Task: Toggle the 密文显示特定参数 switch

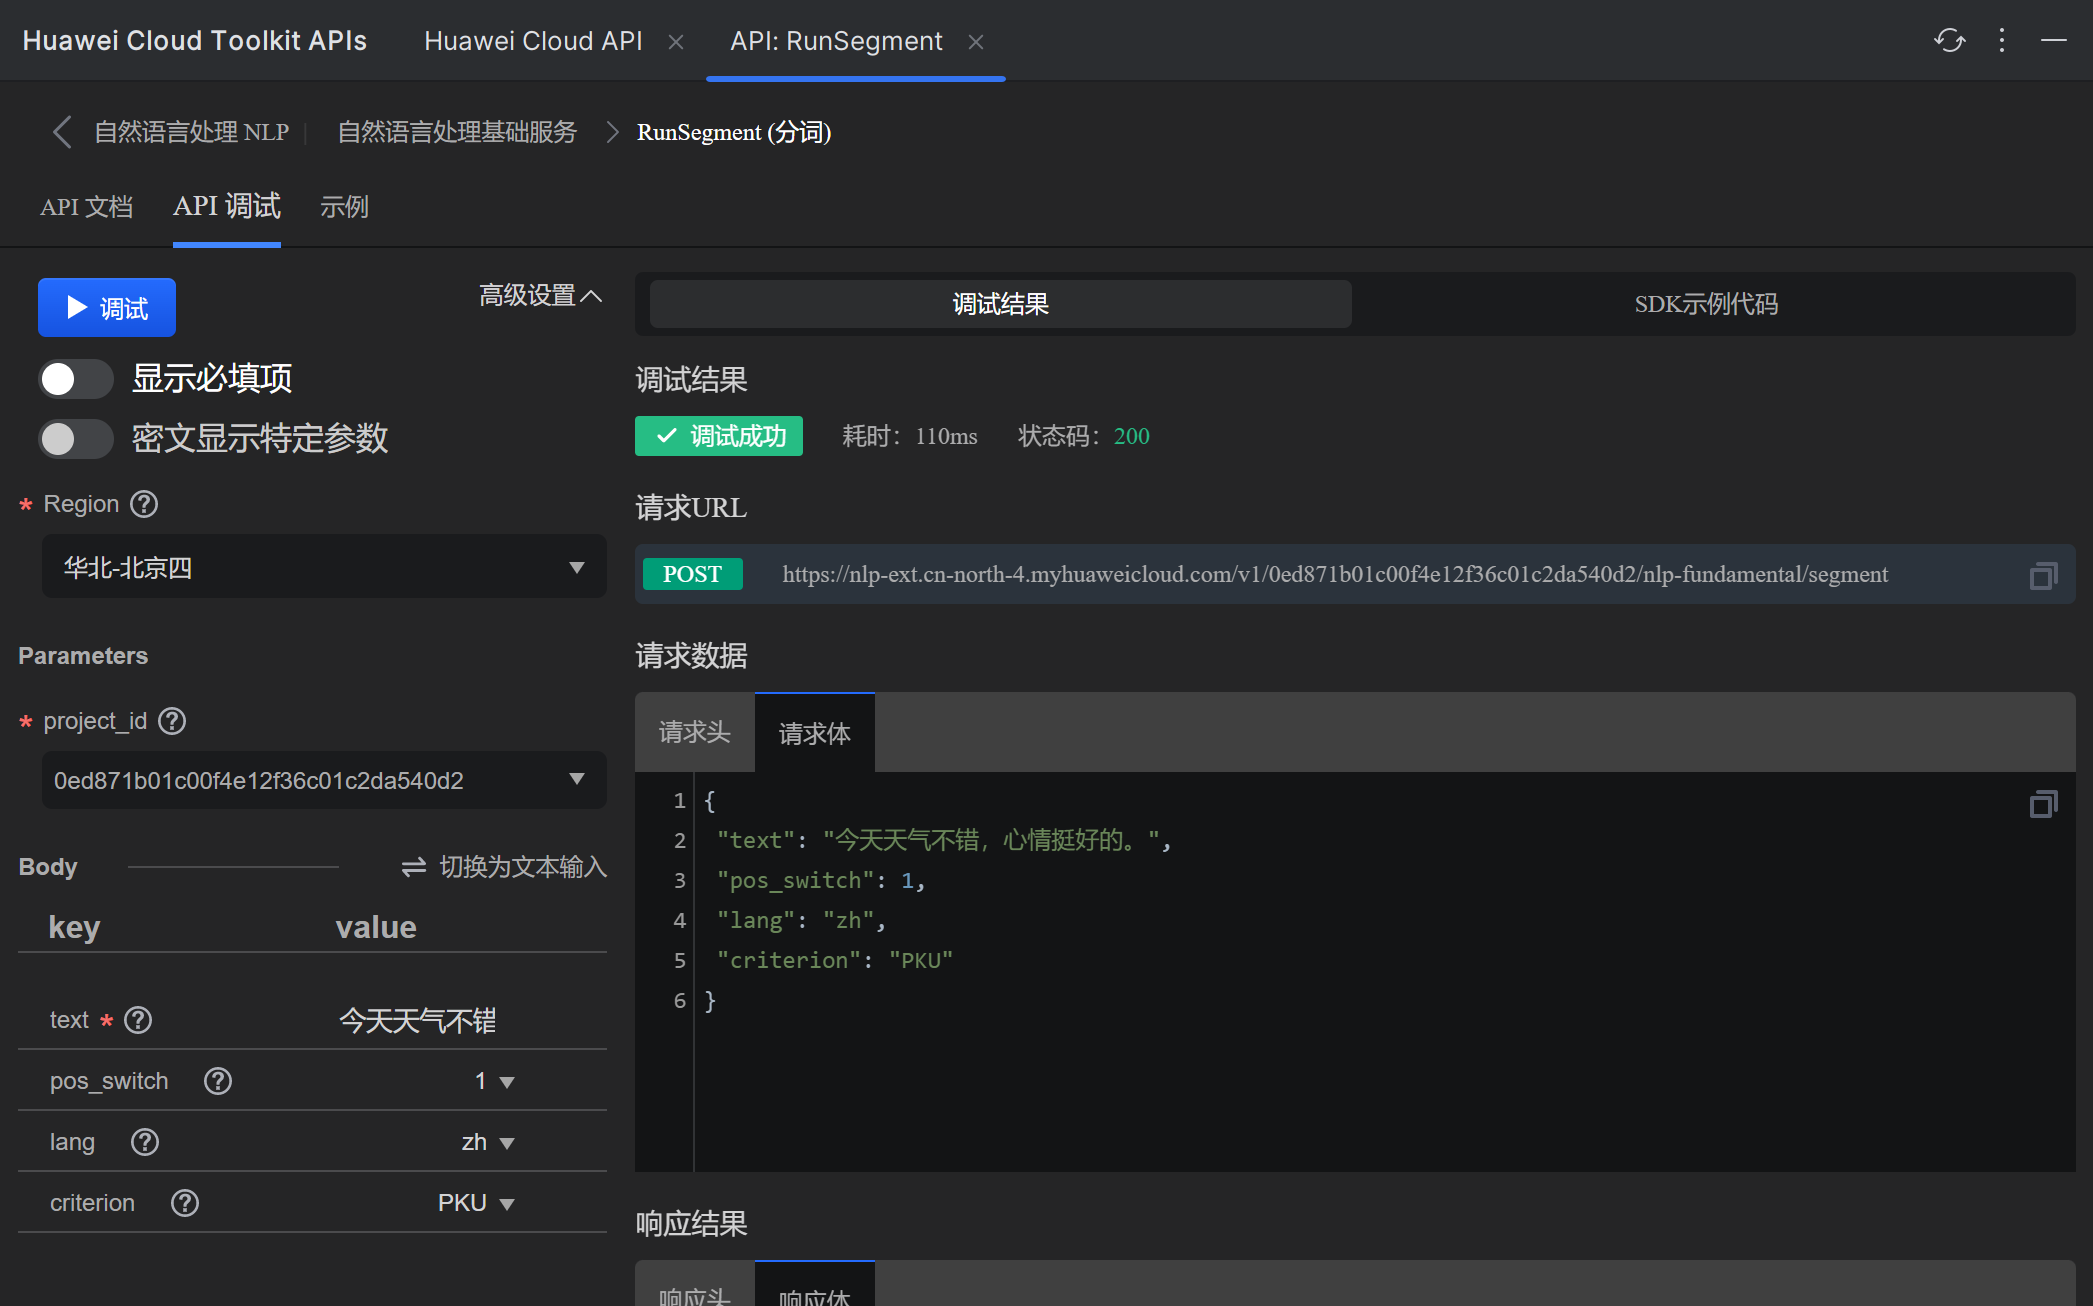Action: (x=75, y=438)
